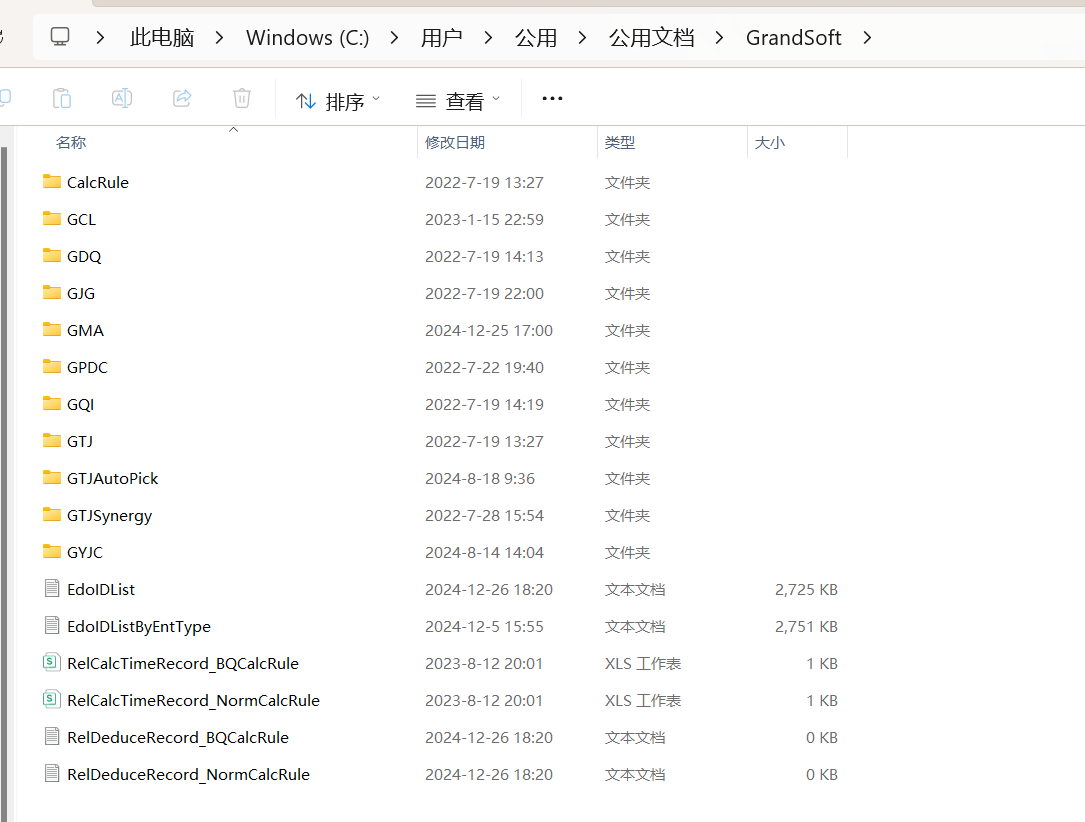Click the 2,751 KB size value
1085x822 pixels.
806,626
